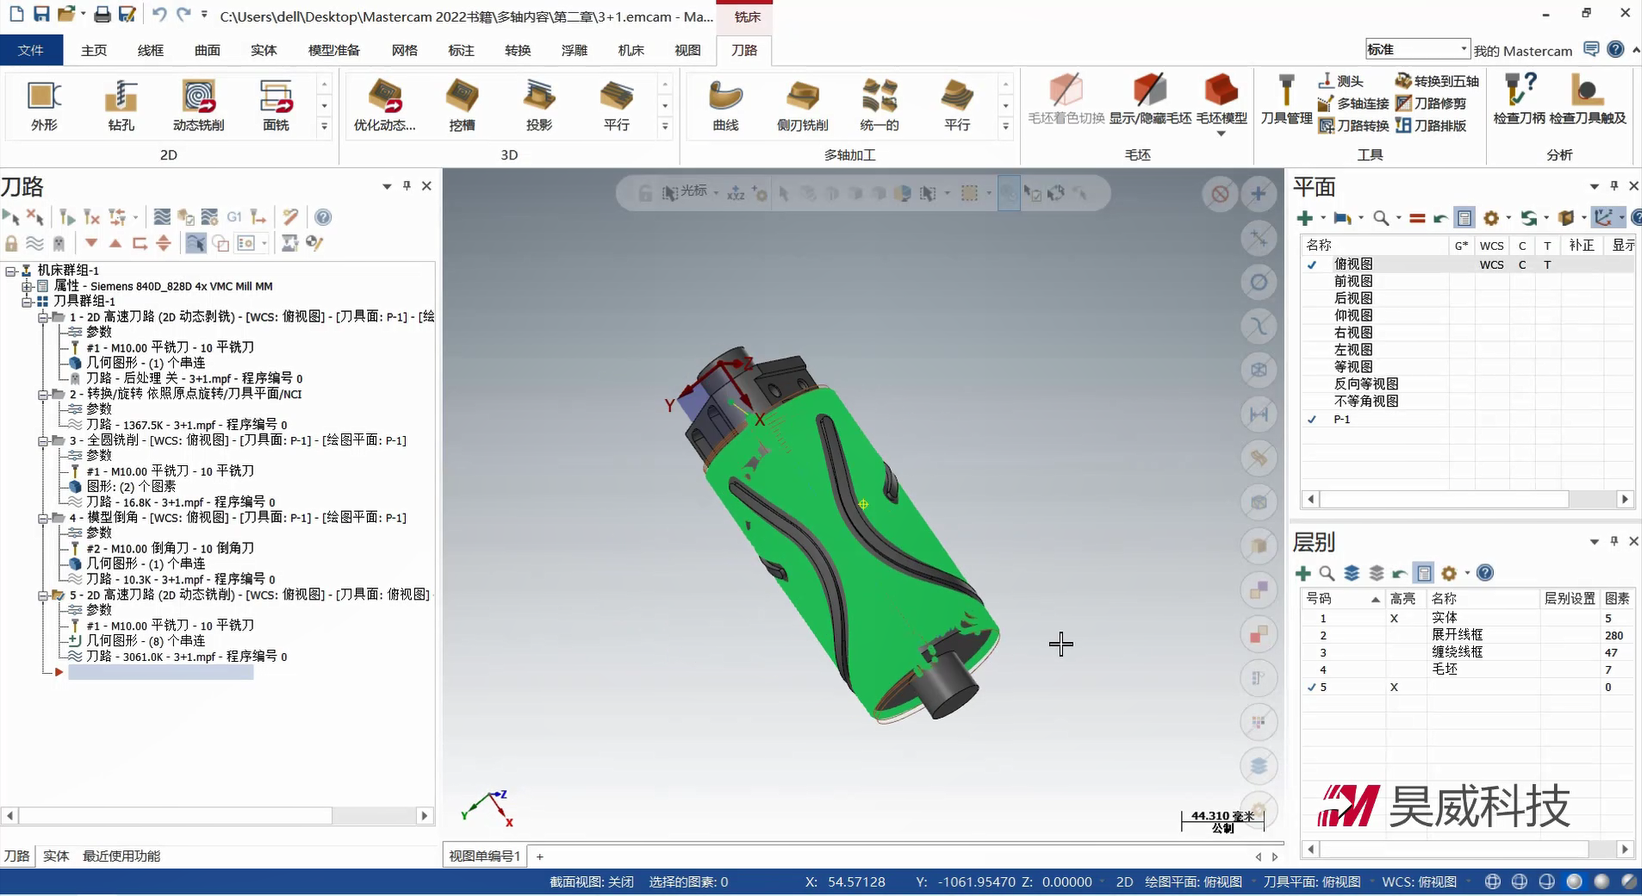
Task: Expand the 属性 Siemens 840D node
Action: 27,286
